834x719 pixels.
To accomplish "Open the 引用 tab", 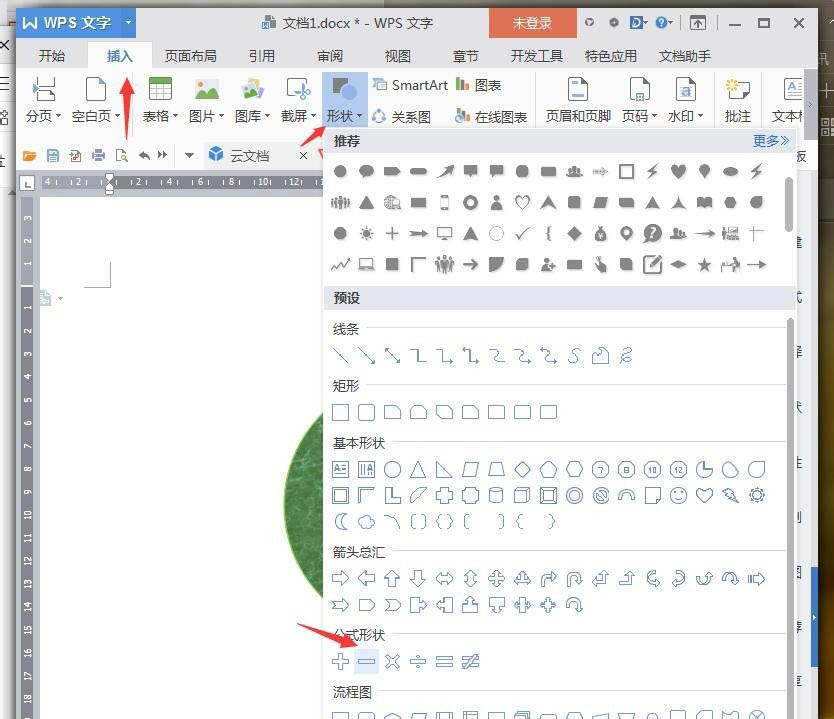I will tap(262, 56).
